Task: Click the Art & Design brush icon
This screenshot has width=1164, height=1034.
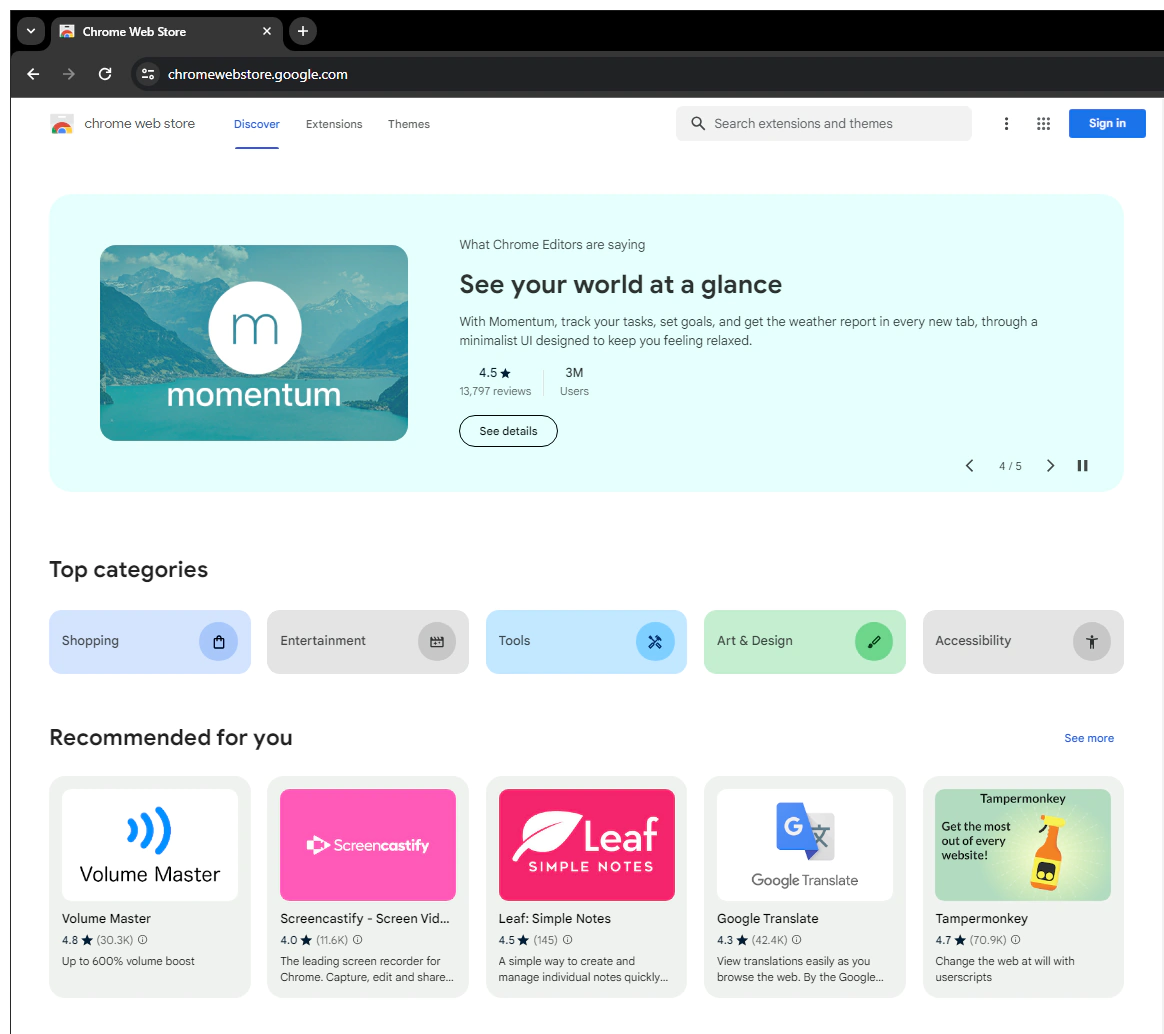Action: coord(874,642)
